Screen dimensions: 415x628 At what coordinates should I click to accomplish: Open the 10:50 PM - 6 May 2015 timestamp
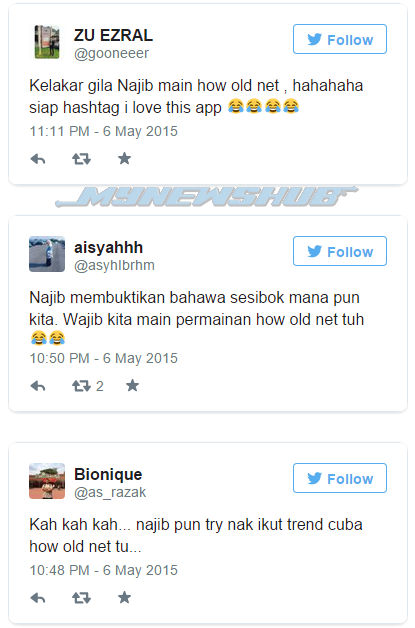103,358
